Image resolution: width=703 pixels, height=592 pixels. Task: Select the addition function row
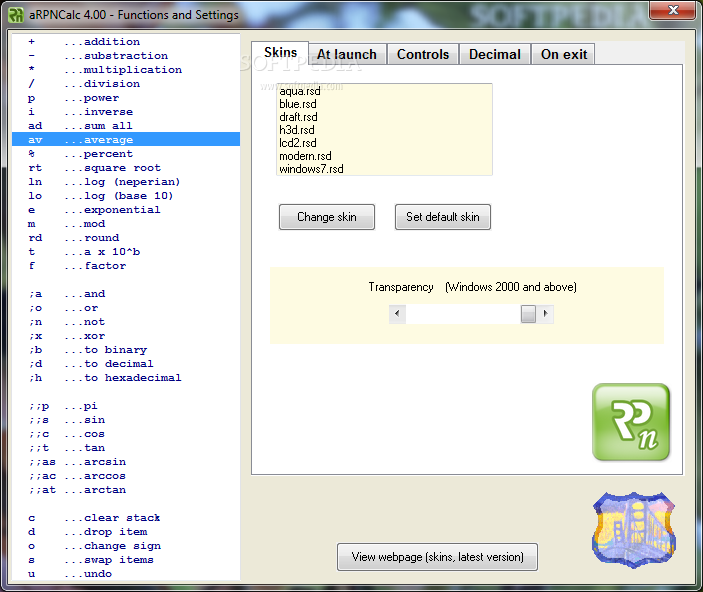pos(126,42)
